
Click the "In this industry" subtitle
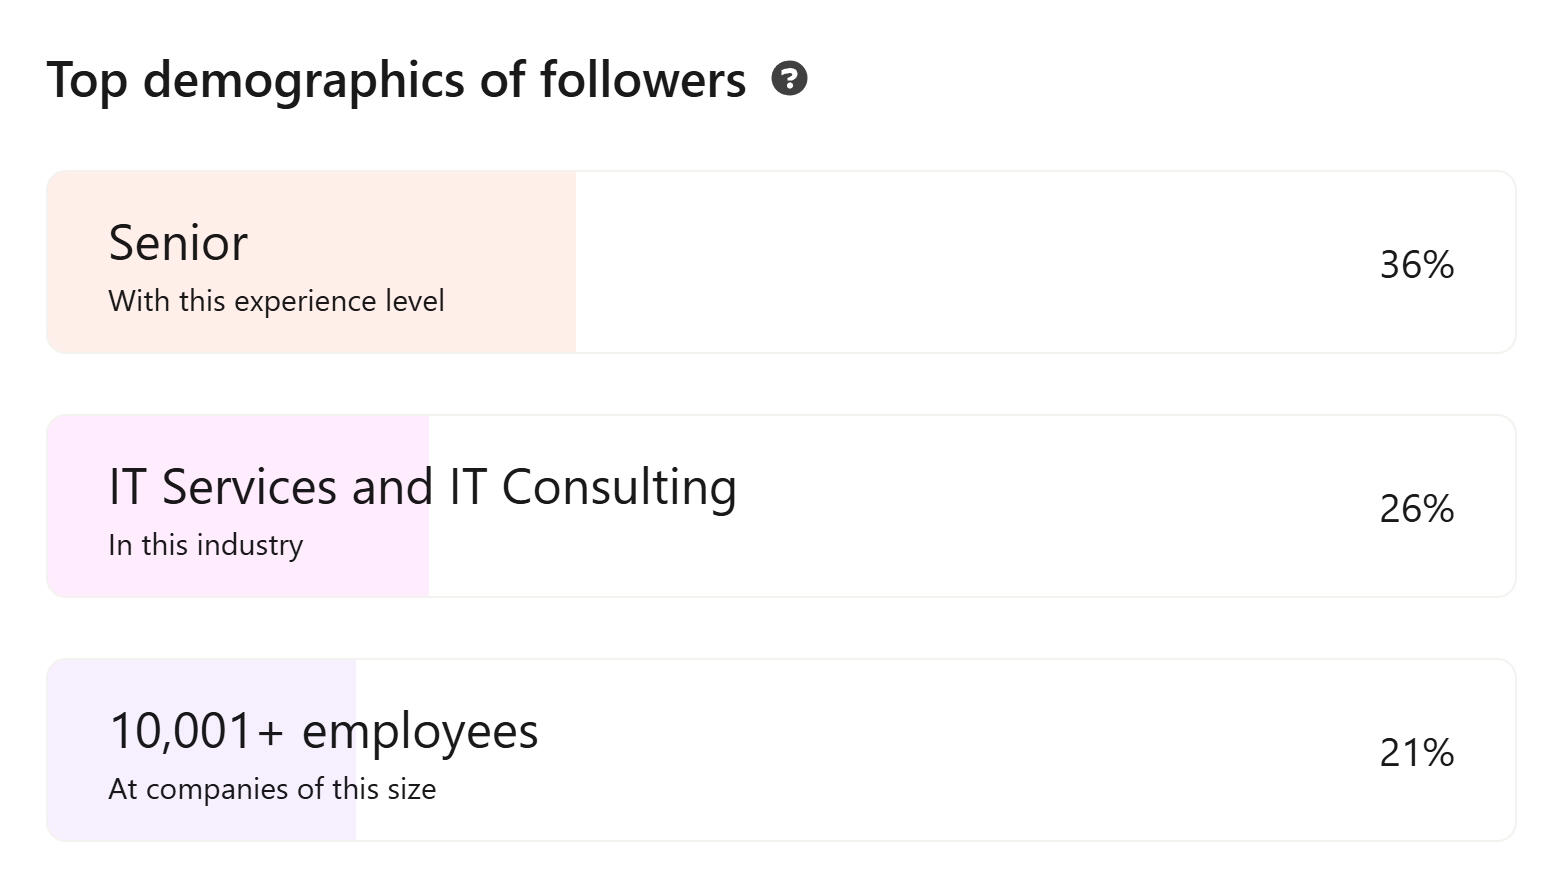(205, 545)
